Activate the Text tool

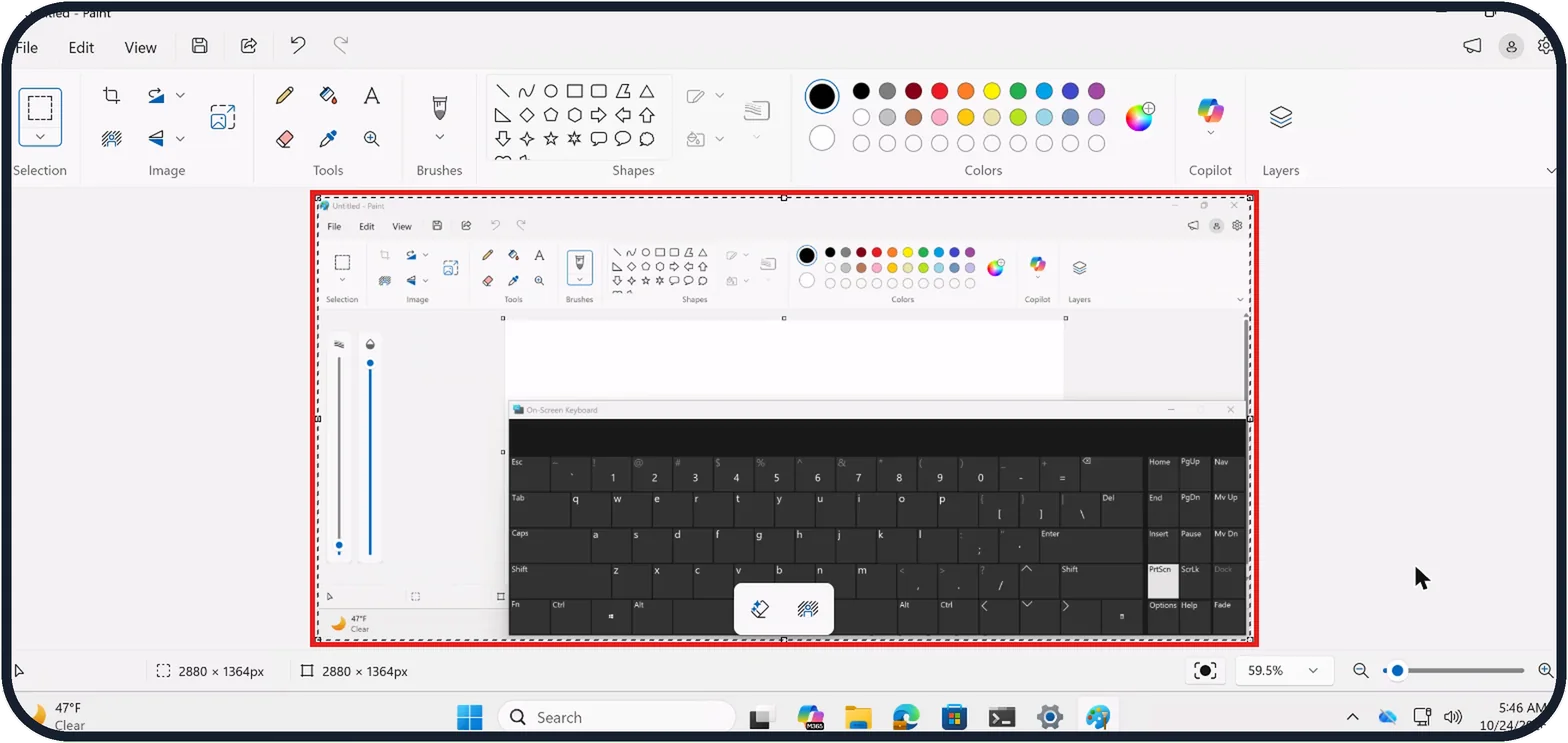pos(371,96)
